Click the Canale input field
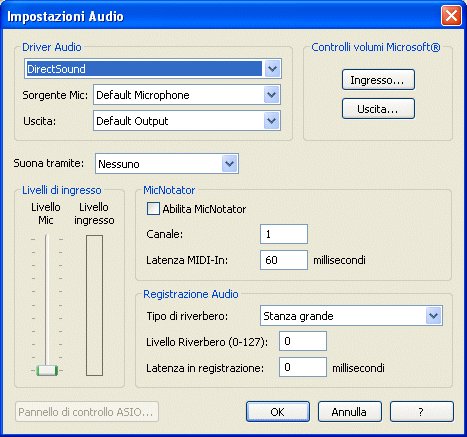The height and width of the screenshot is (437, 467). [284, 234]
